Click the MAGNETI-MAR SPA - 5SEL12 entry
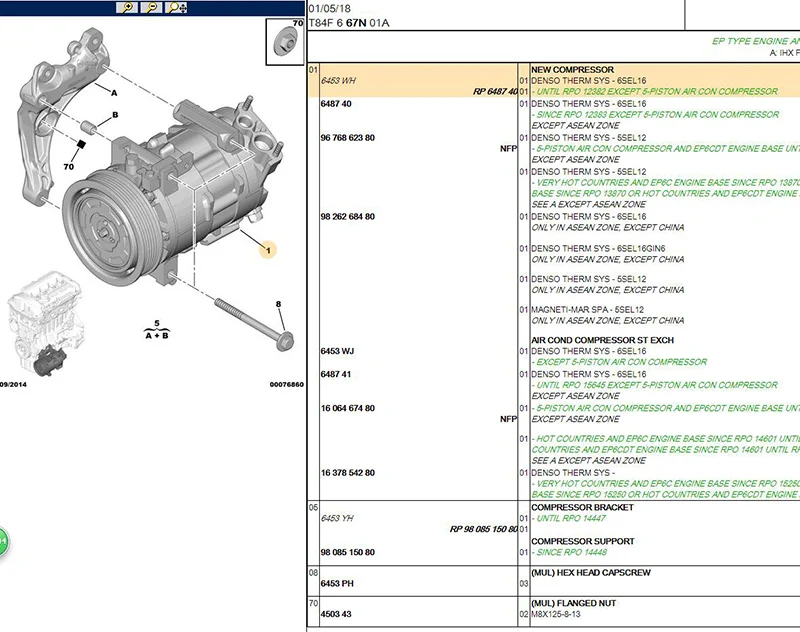The height and width of the screenshot is (632, 800). point(587,310)
